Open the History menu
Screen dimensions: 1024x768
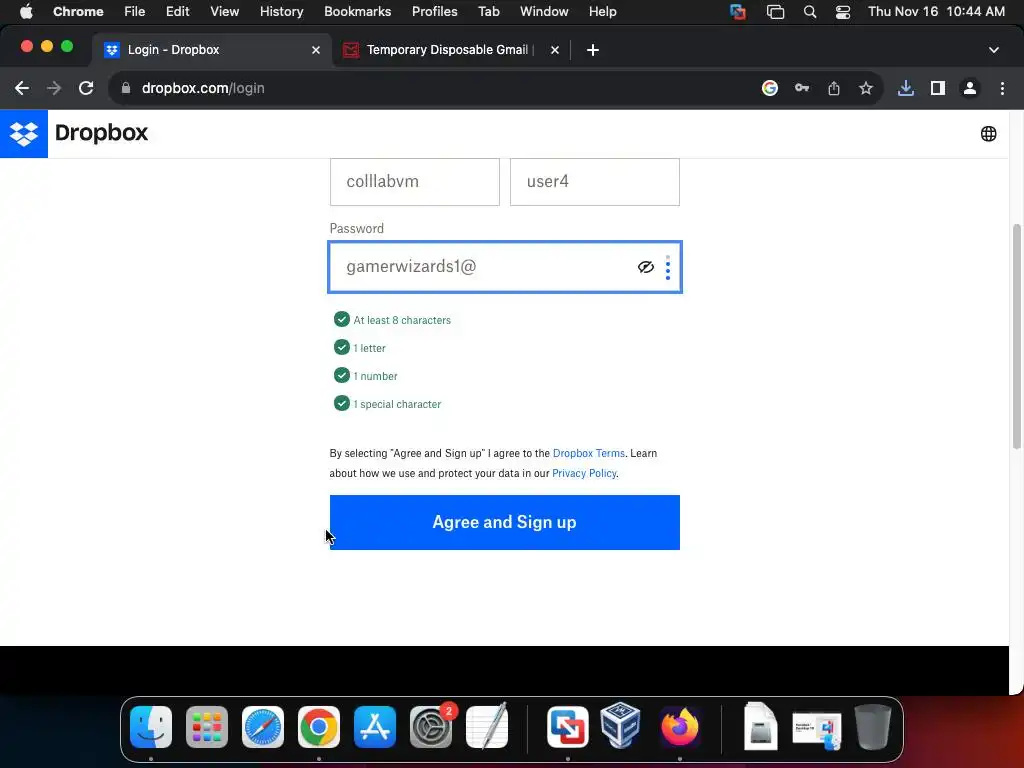[x=281, y=11]
